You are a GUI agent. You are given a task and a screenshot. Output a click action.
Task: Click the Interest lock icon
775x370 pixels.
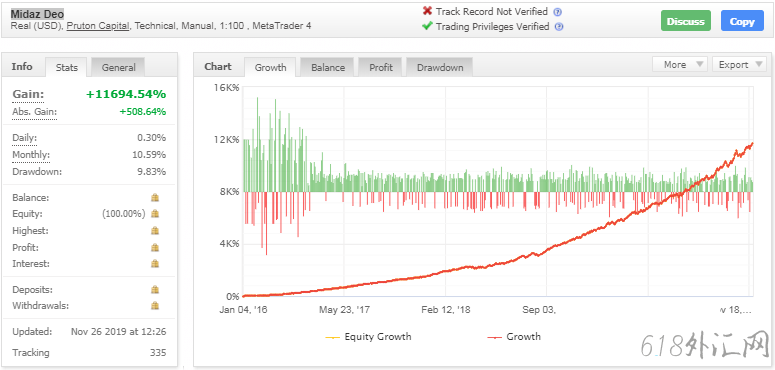(155, 264)
